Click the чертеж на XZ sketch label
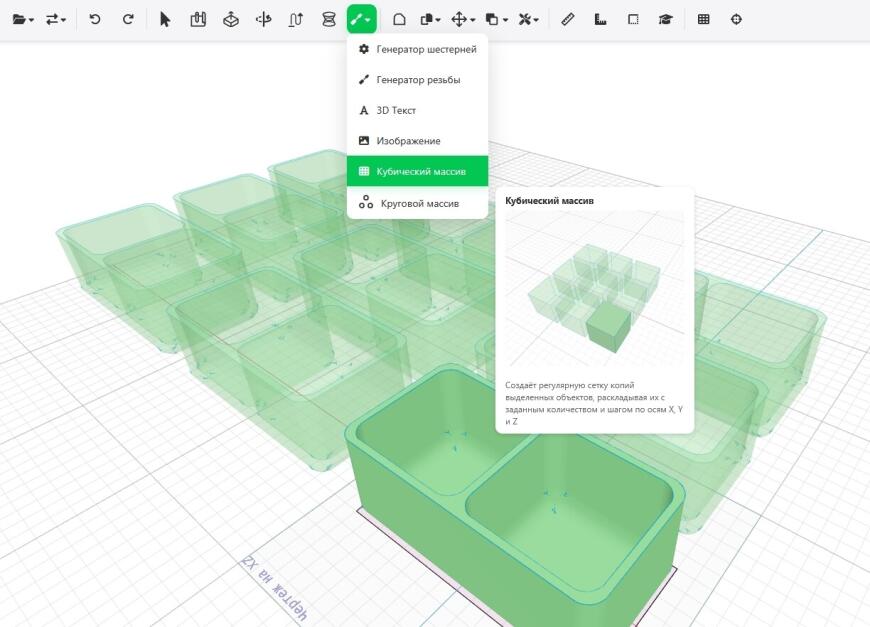 point(274,588)
